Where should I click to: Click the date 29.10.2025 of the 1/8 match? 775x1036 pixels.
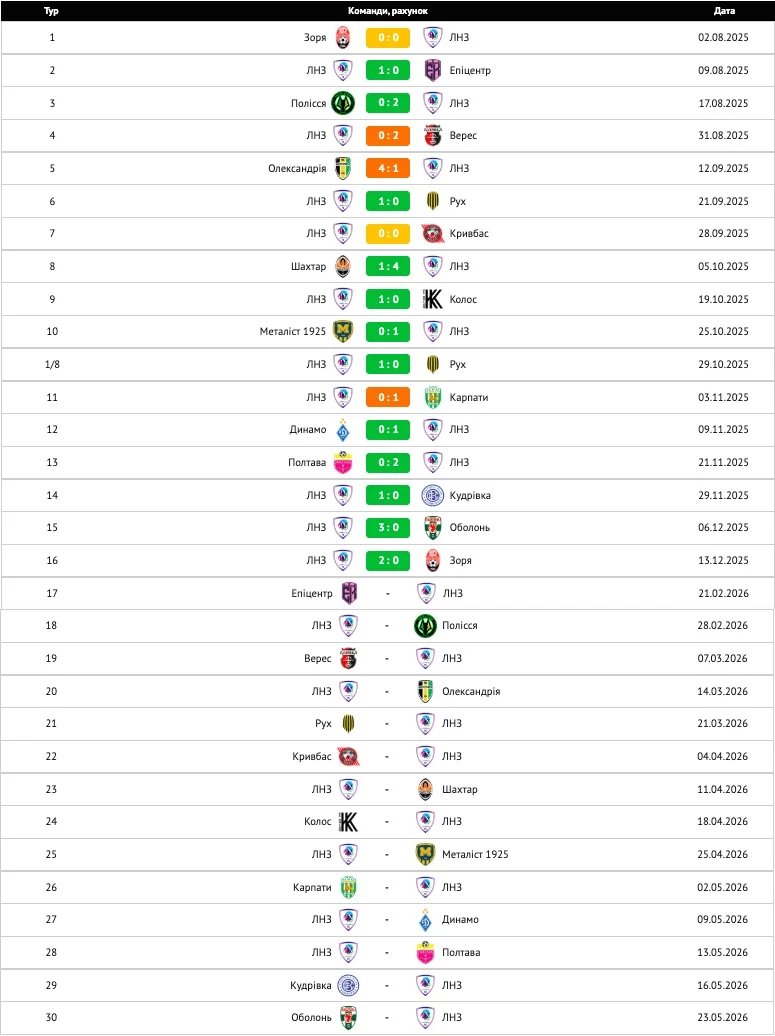pyautogui.click(x=723, y=364)
